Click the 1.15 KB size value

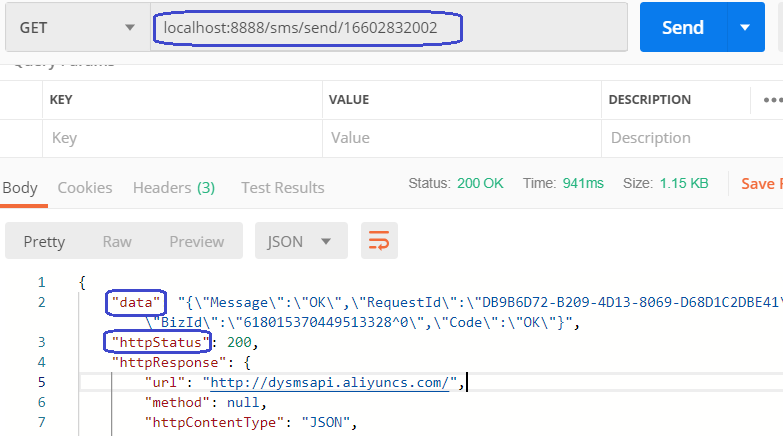(x=684, y=183)
